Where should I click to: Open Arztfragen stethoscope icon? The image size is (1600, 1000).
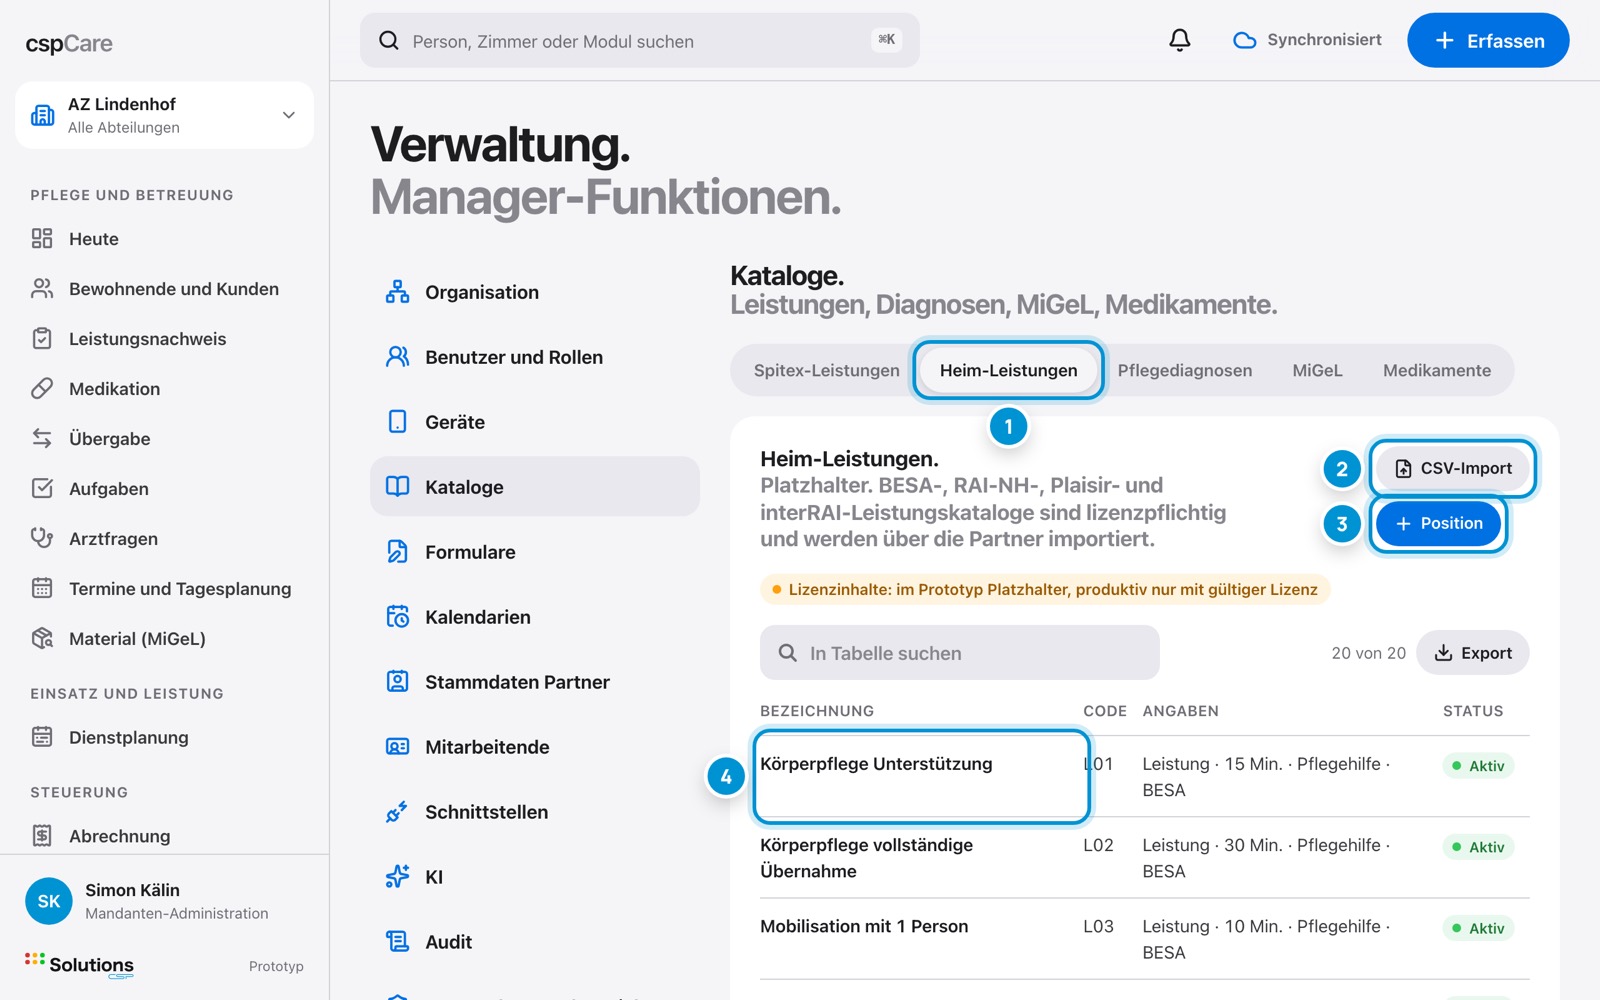(x=42, y=538)
